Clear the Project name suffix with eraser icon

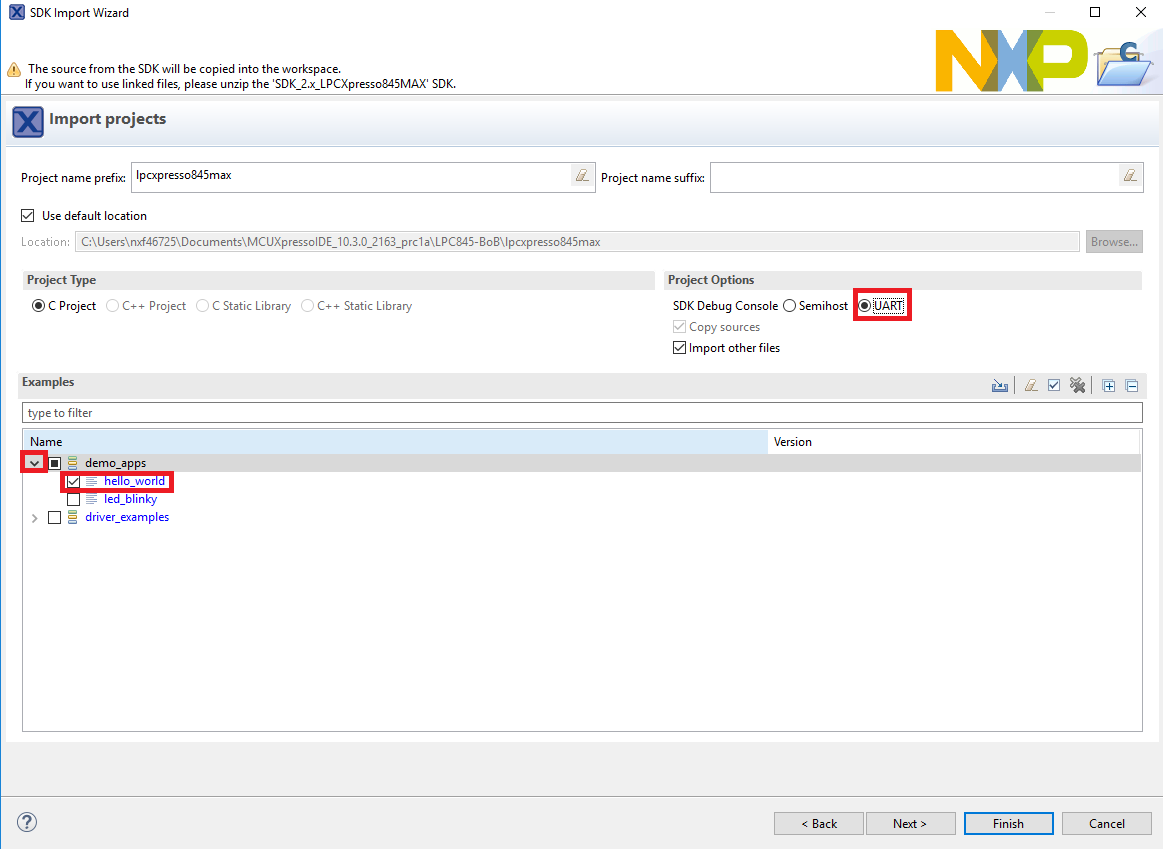click(1130, 176)
